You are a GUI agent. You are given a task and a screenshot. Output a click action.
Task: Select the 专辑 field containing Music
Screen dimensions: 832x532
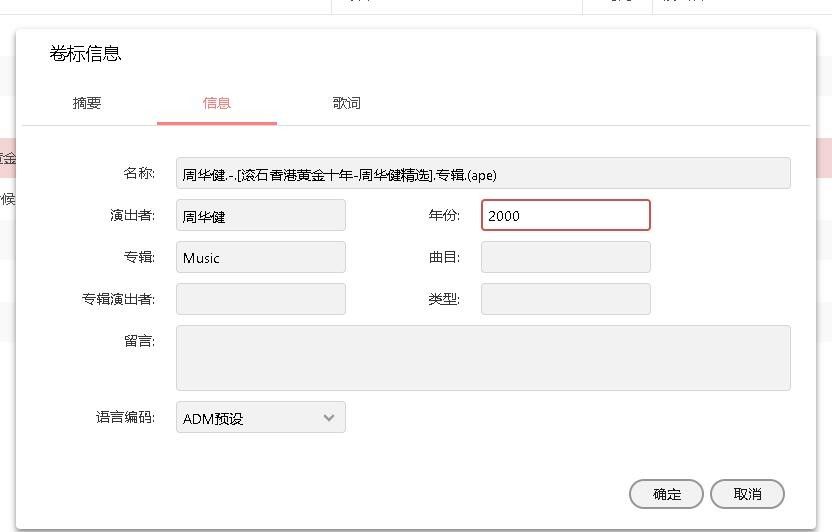[x=261, y=258]
